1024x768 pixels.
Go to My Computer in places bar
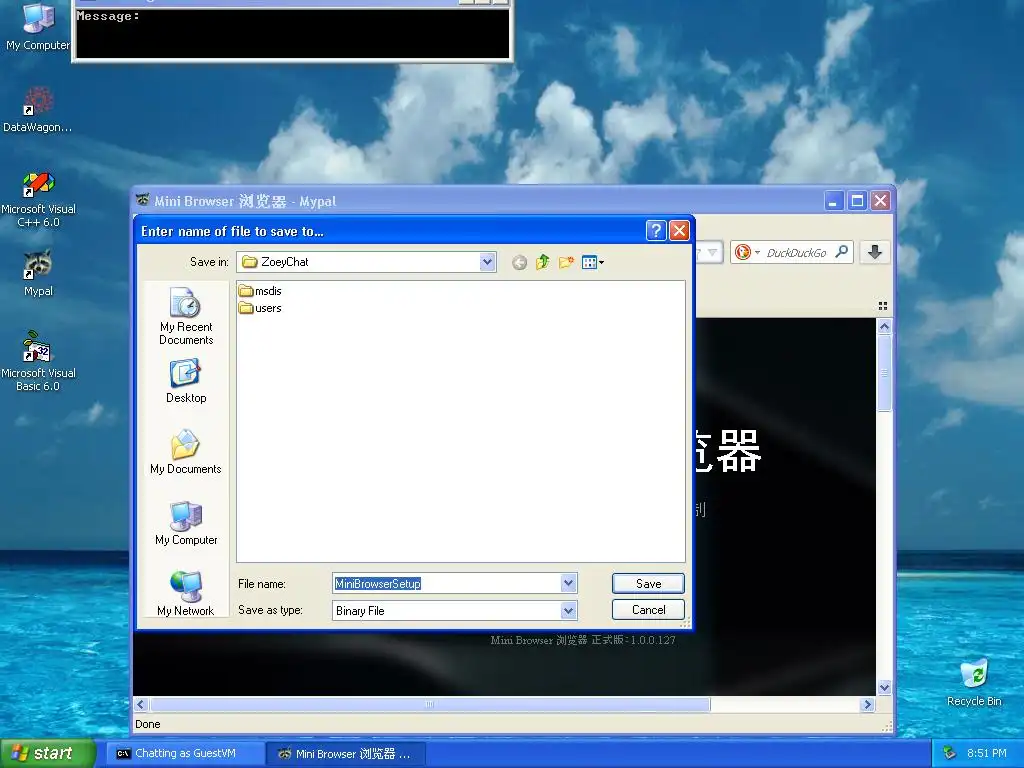[186, 523]
